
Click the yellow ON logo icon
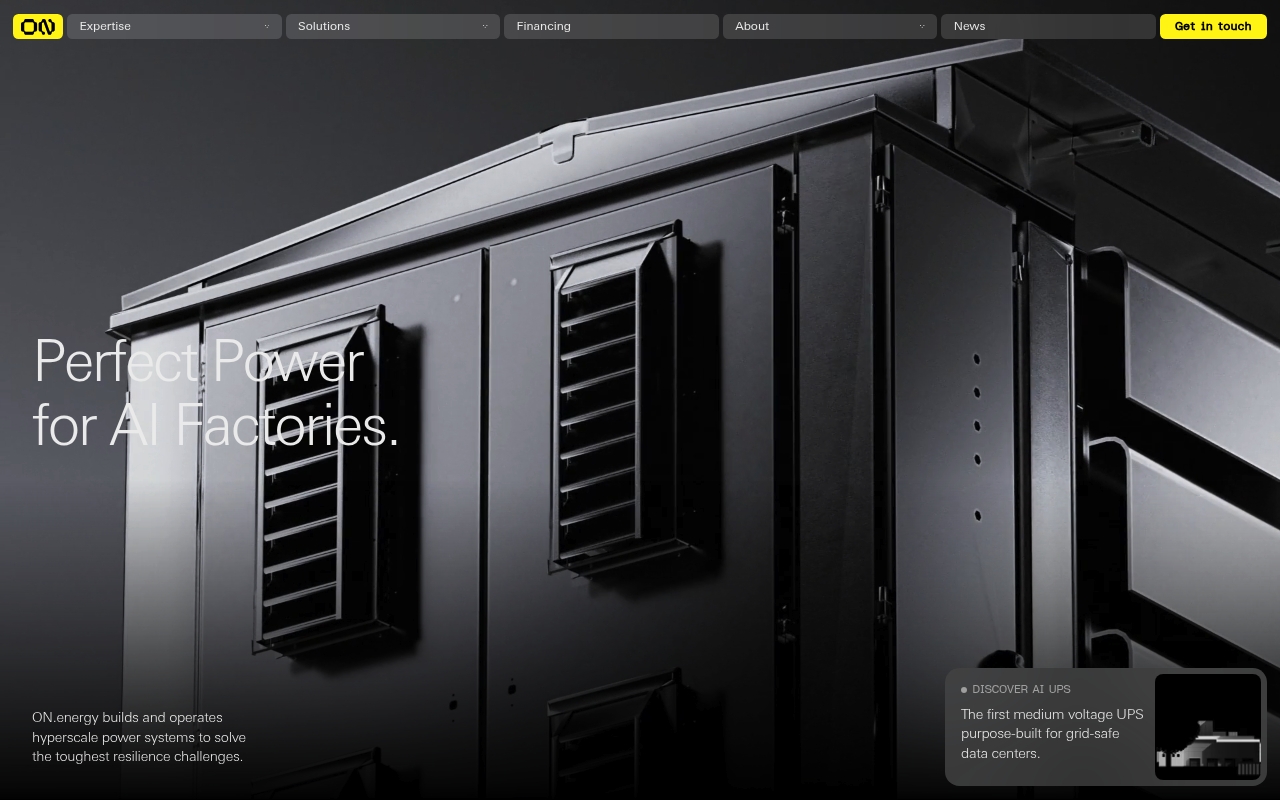38,26
